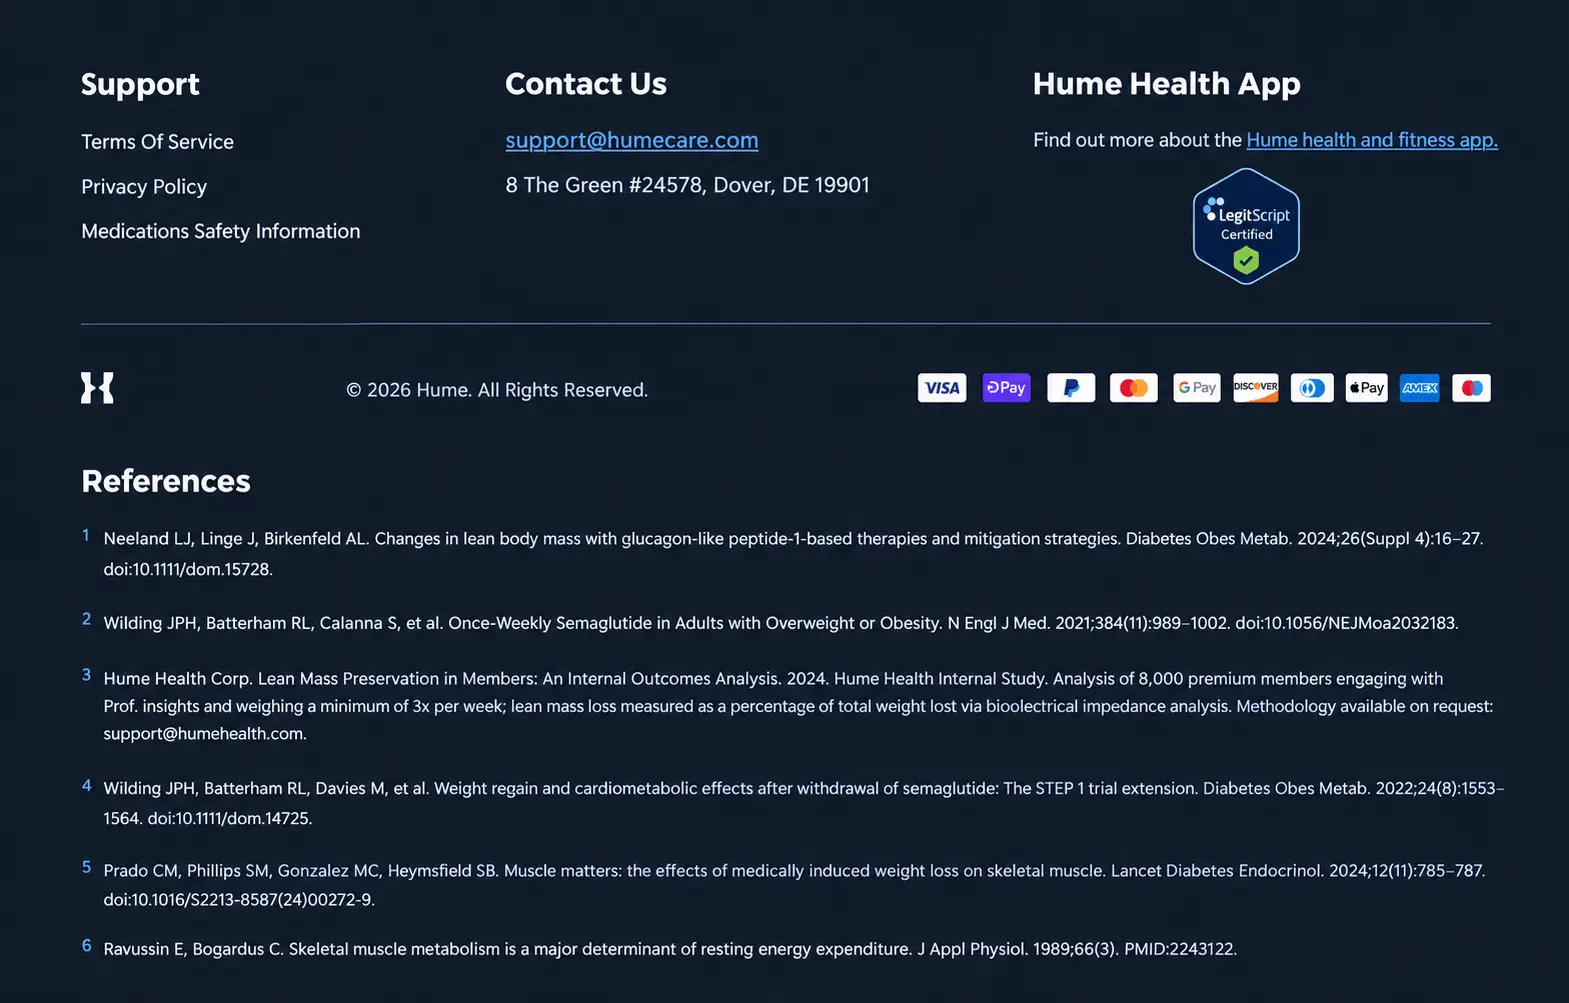
Task: Click the Google Pay payment icon
Action: point(1197,388)
